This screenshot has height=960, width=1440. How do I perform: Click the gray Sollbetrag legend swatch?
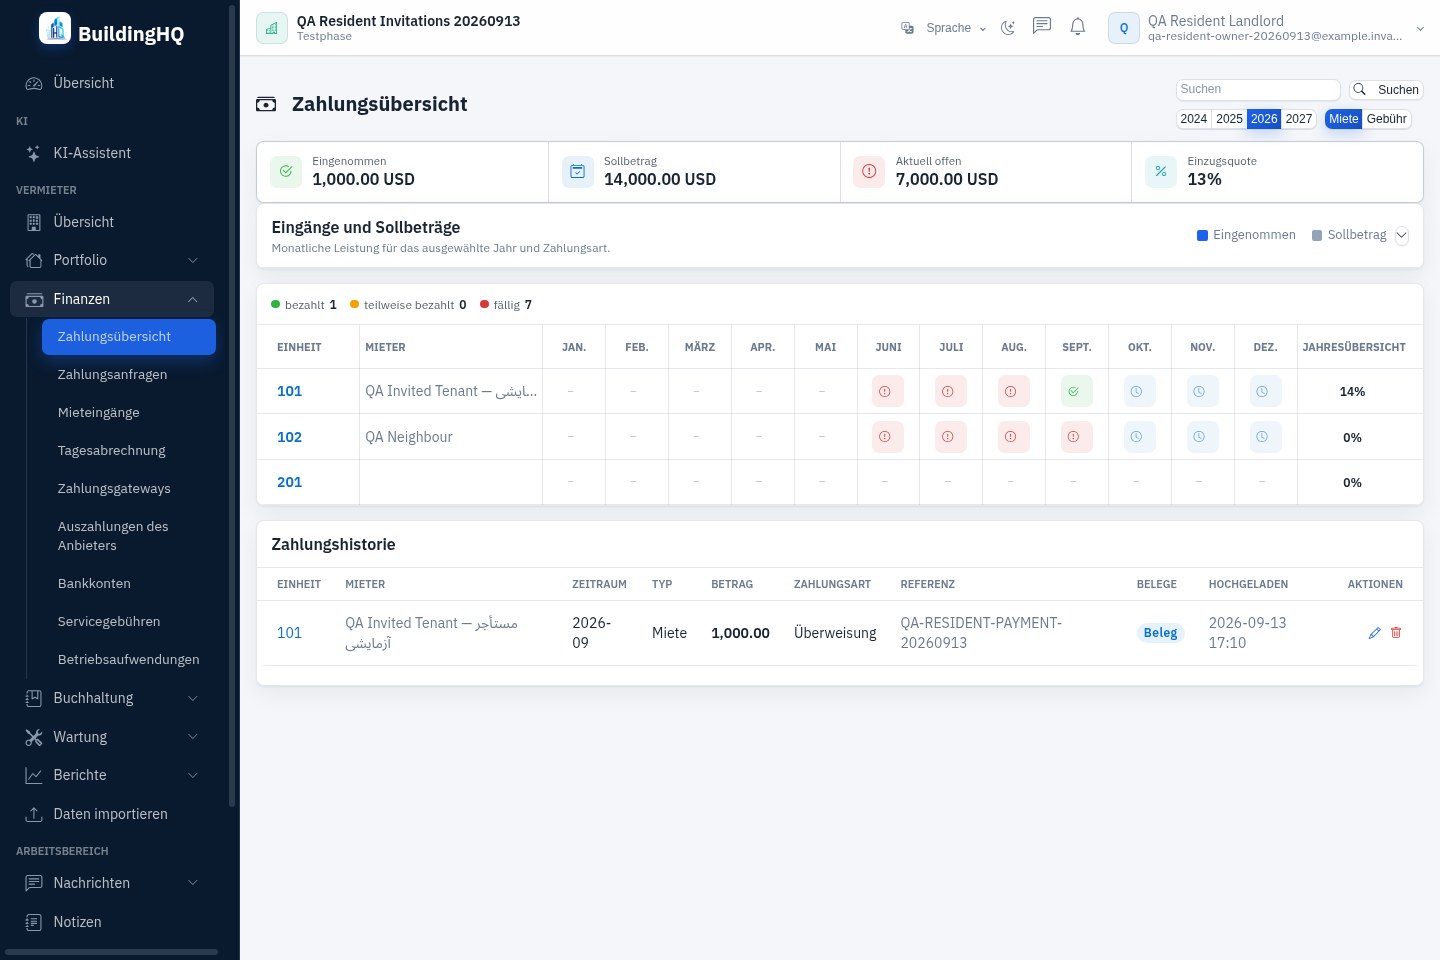coord(1317,236)
